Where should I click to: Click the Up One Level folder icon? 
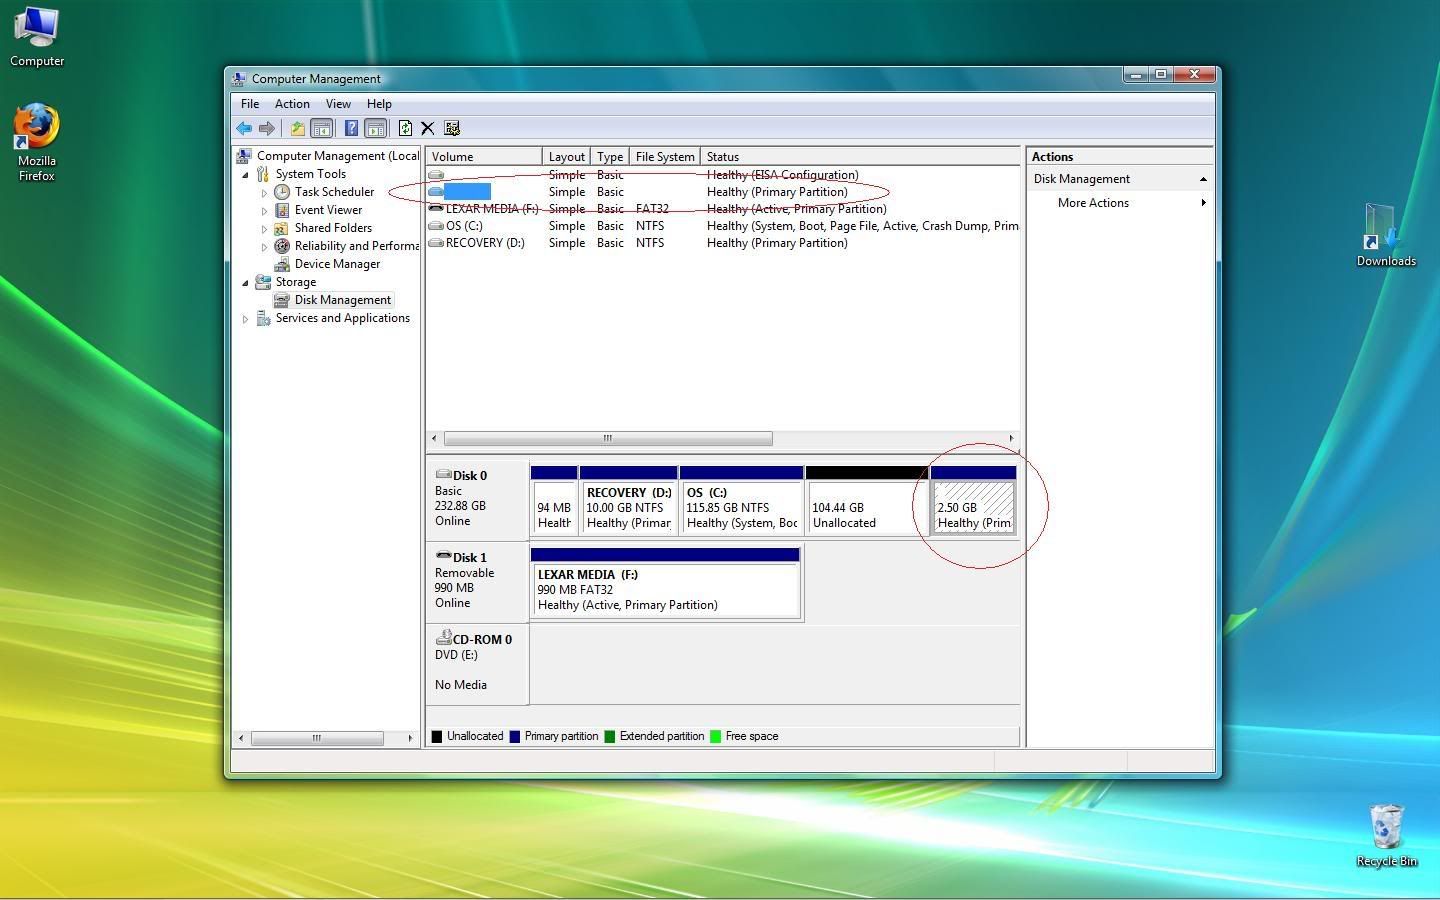tap(297, 127)
